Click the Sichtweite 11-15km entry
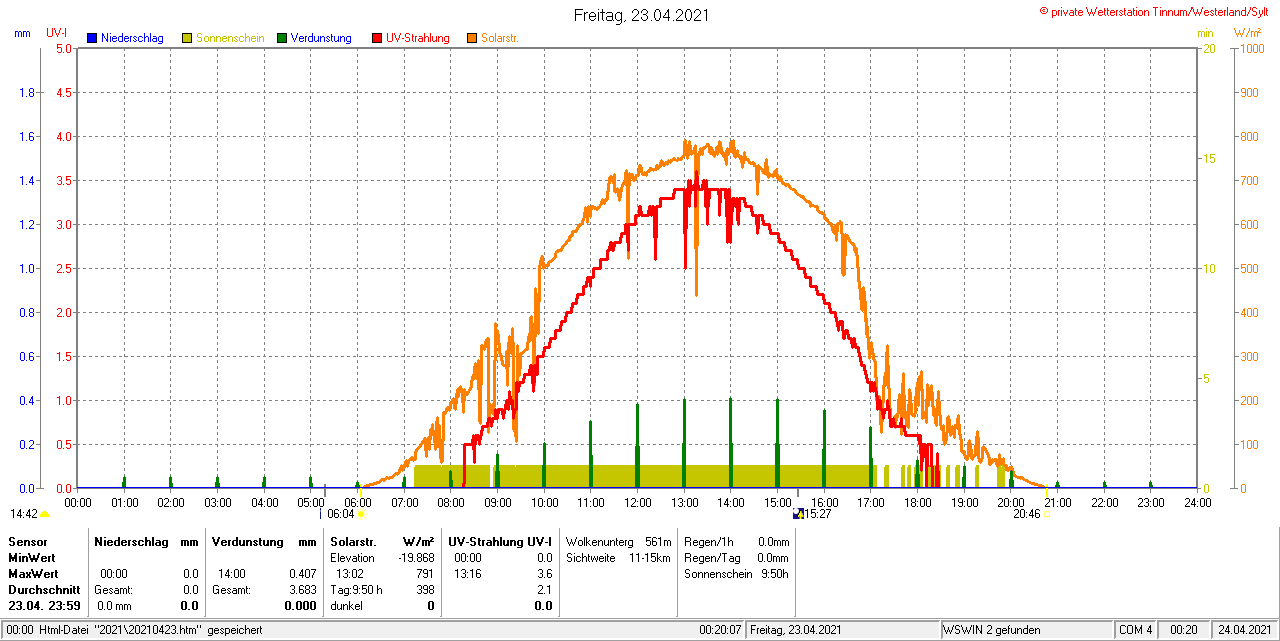1280x641 pixels. click(618, 557)
